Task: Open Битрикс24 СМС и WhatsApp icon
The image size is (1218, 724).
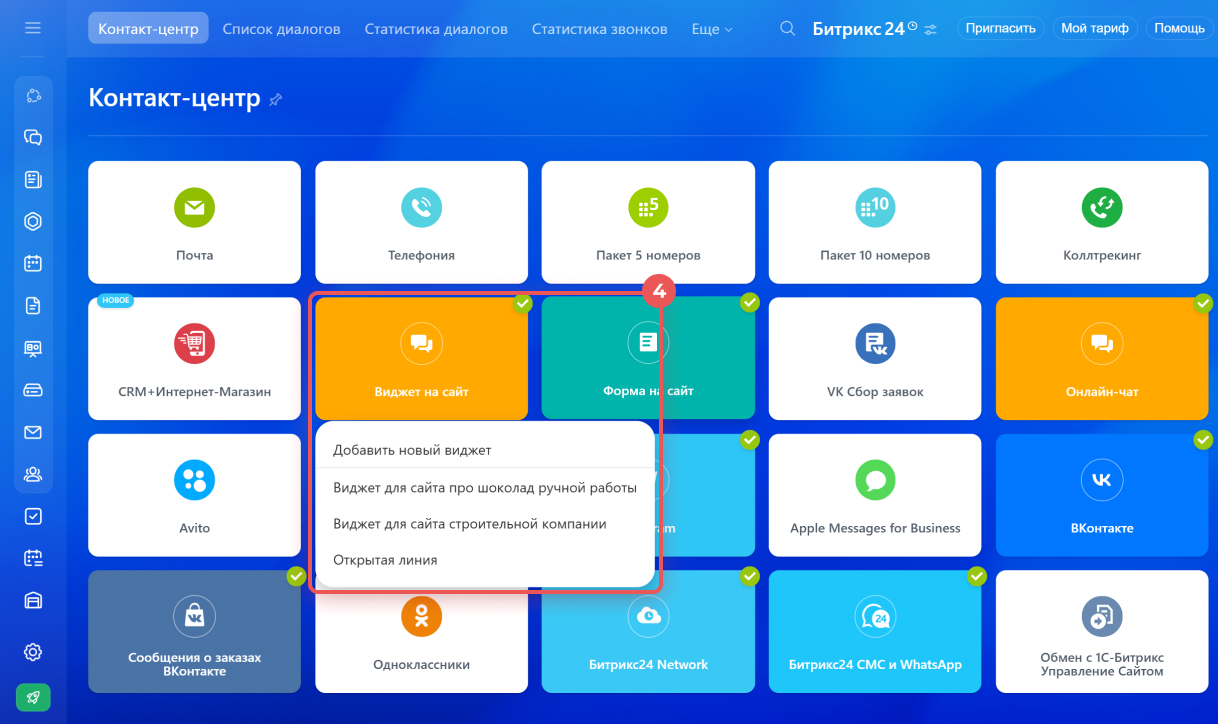Action: point(875,616)
